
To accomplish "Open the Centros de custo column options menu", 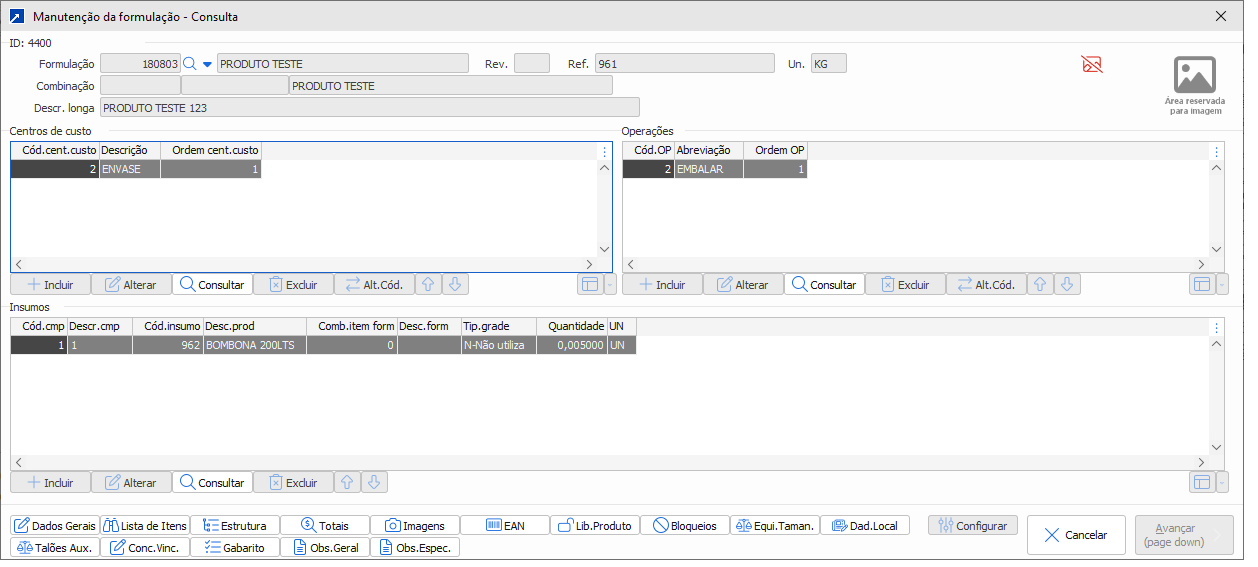I will click(604, 152).
